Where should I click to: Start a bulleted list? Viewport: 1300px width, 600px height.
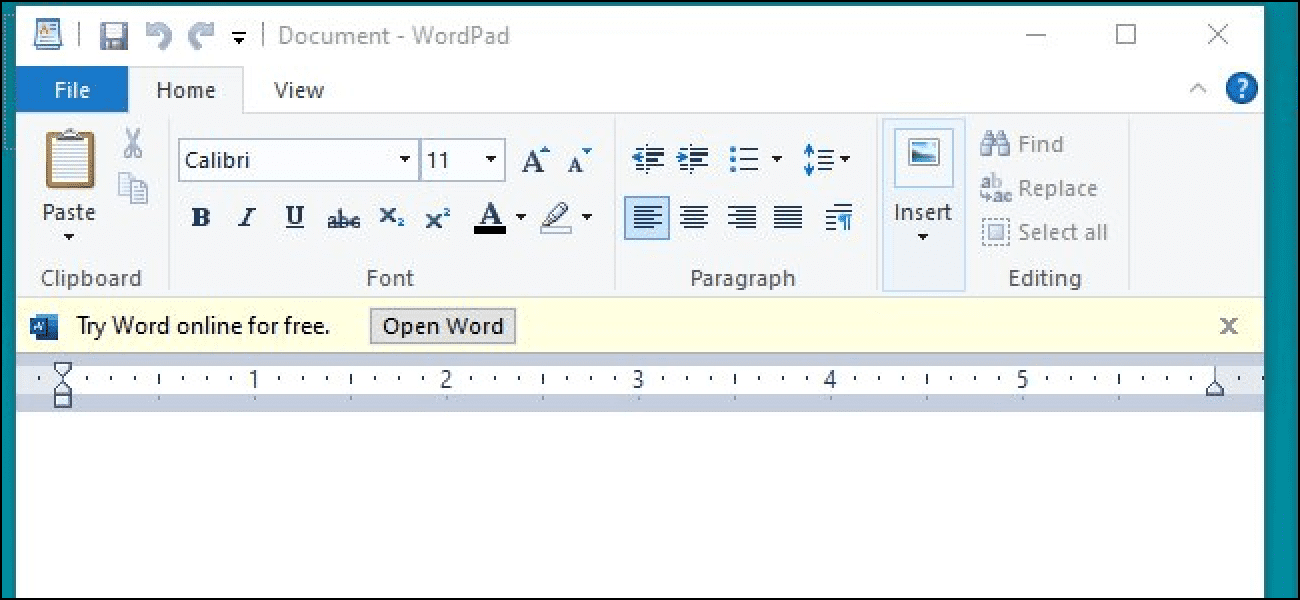745,159
